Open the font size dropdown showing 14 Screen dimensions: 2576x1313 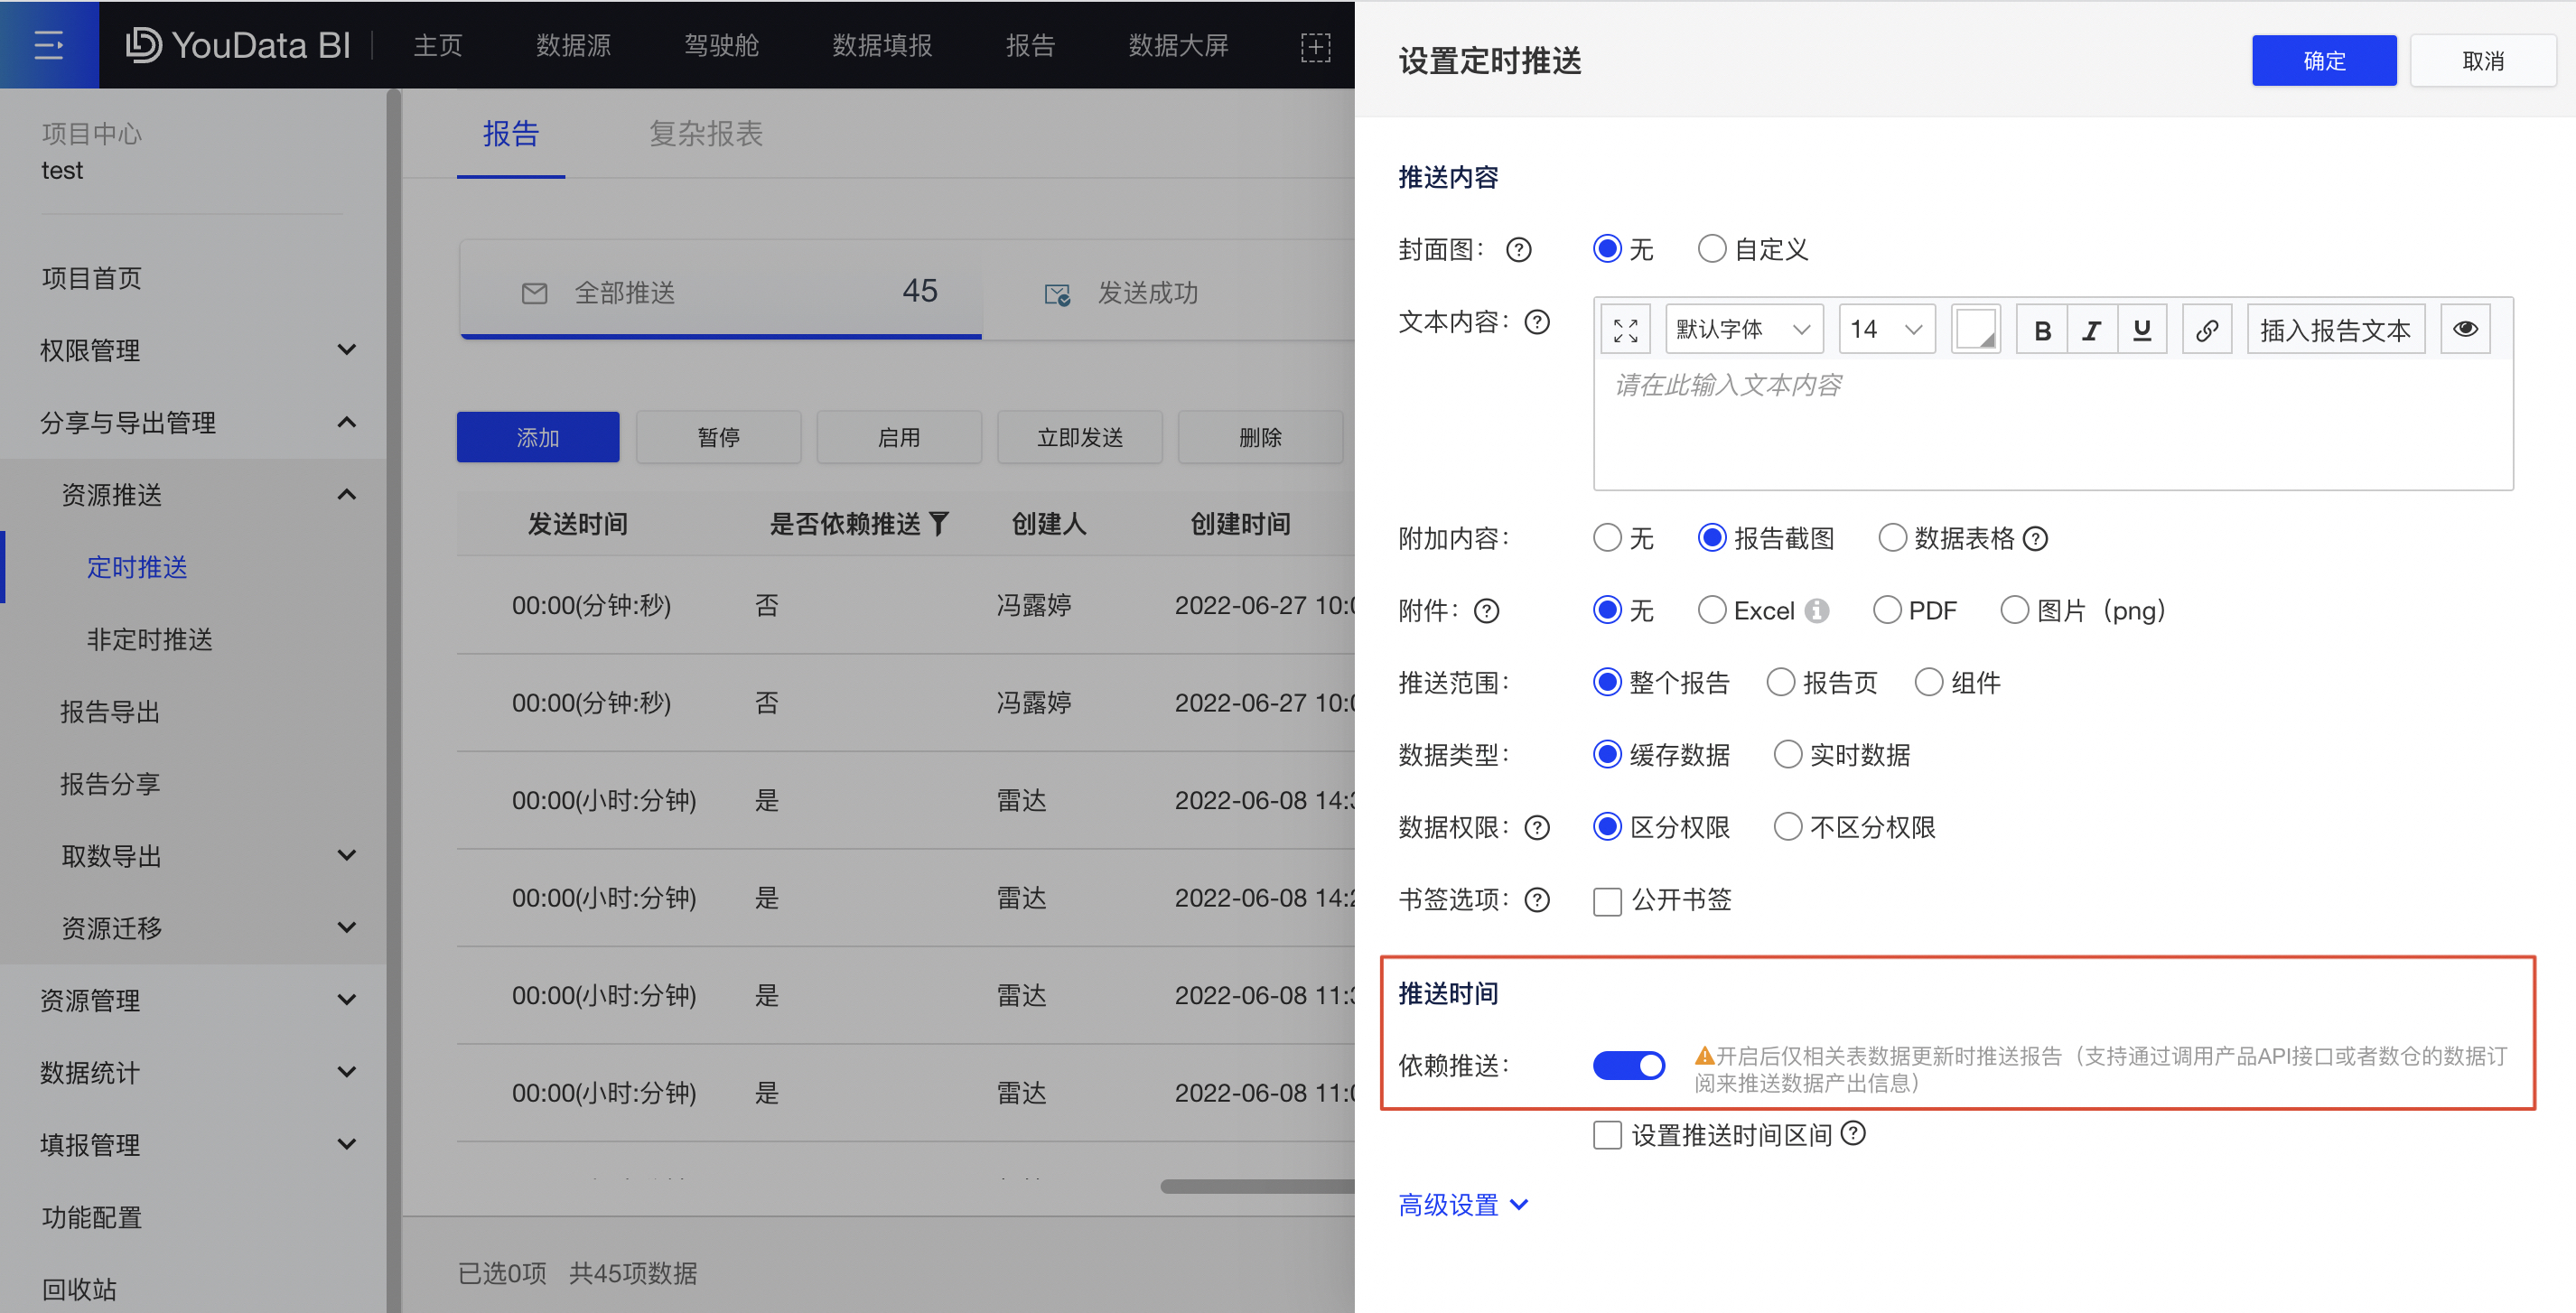point(1886,328)
